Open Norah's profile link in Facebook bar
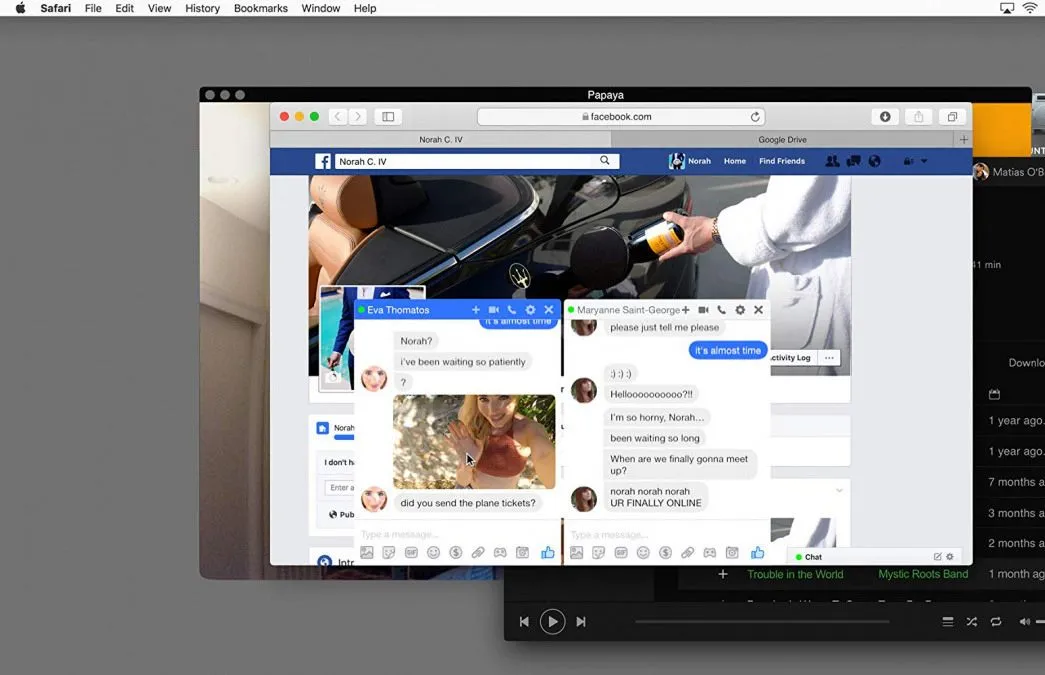Screen dimensions: 1045x675 coord(690,161)
